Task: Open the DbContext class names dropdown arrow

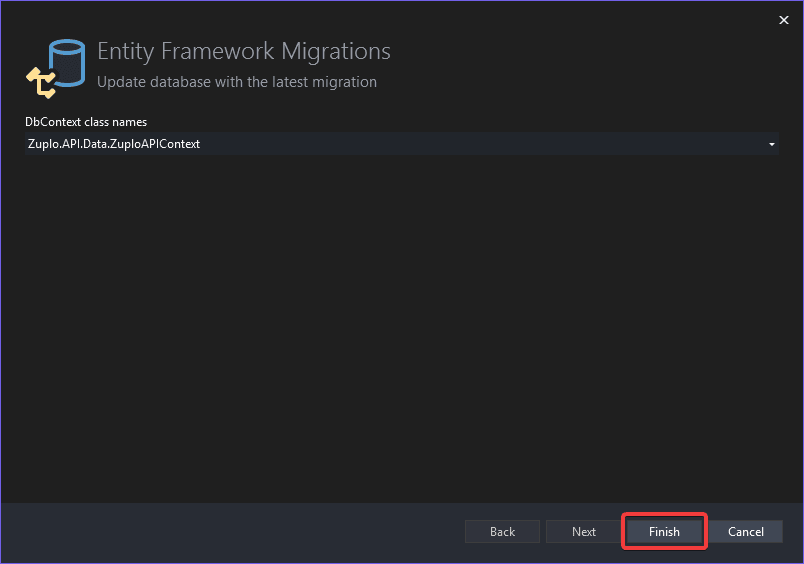Action: 771,144
